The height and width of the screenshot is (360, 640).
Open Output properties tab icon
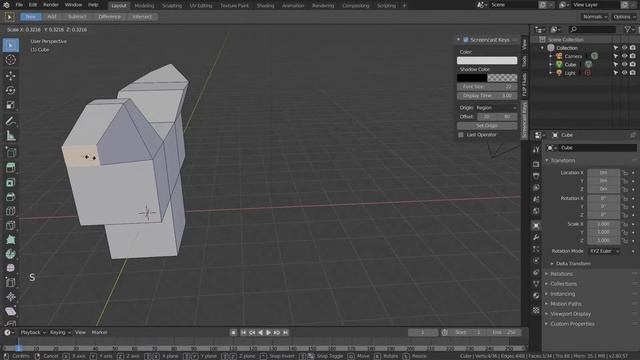pos(536,176)
